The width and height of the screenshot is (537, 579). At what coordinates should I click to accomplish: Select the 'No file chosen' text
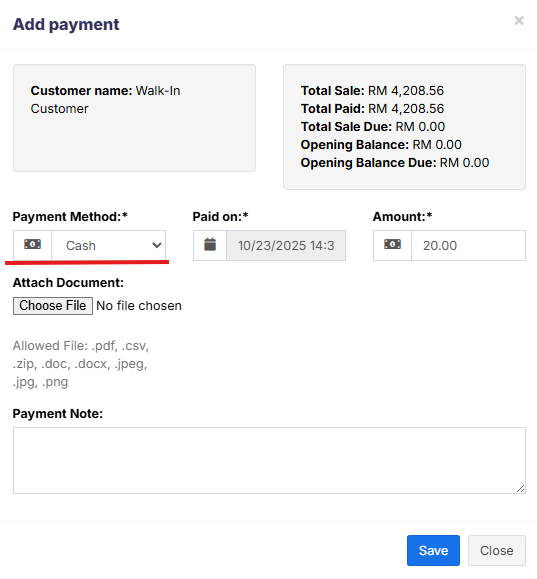click(x=139, y=306)
